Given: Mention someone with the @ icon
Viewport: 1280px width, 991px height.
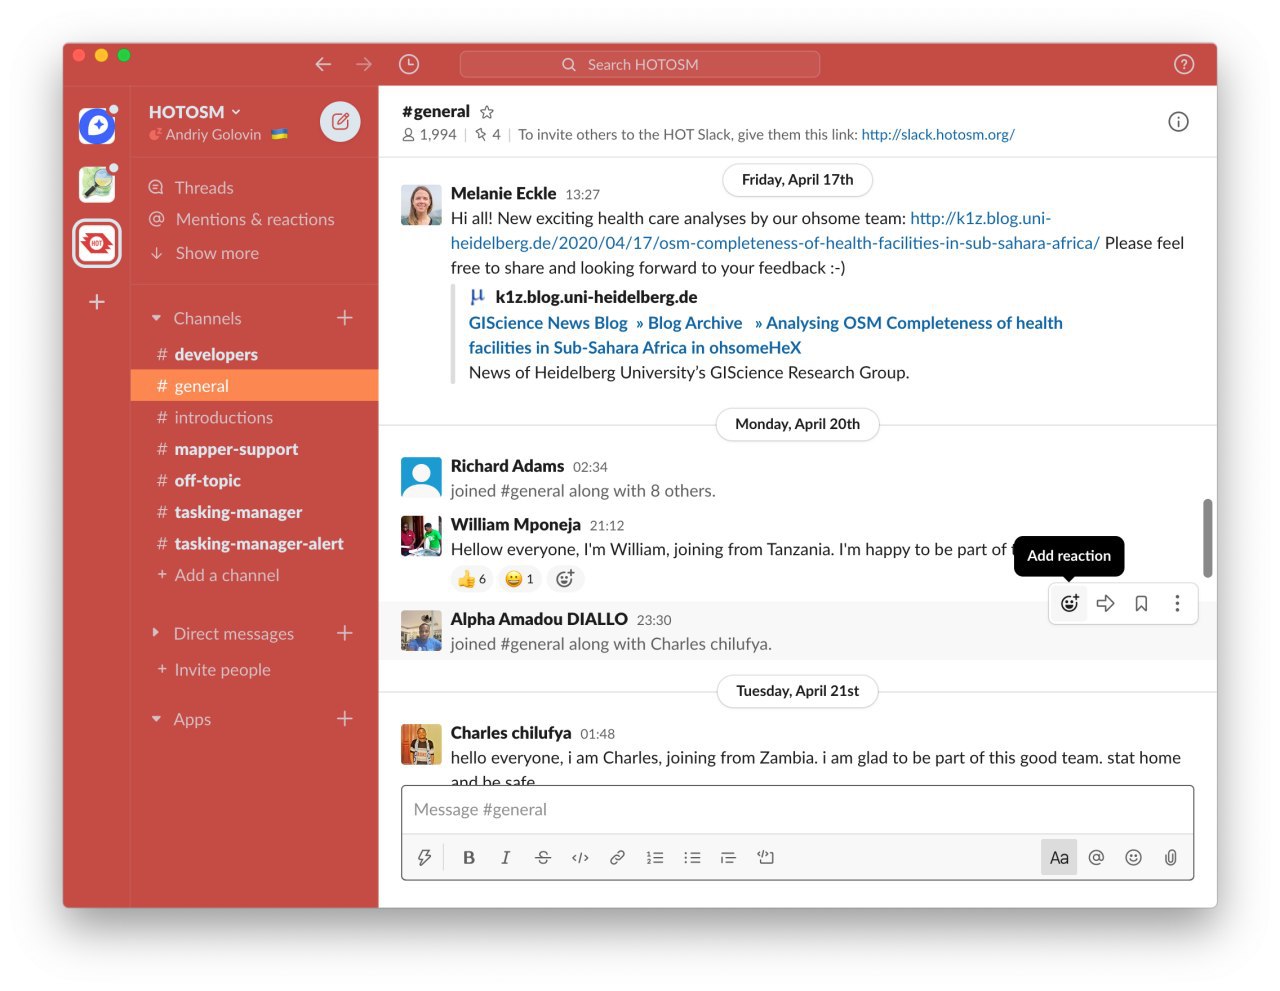Looking at the screenshot, I should (x=1096, y=857).
